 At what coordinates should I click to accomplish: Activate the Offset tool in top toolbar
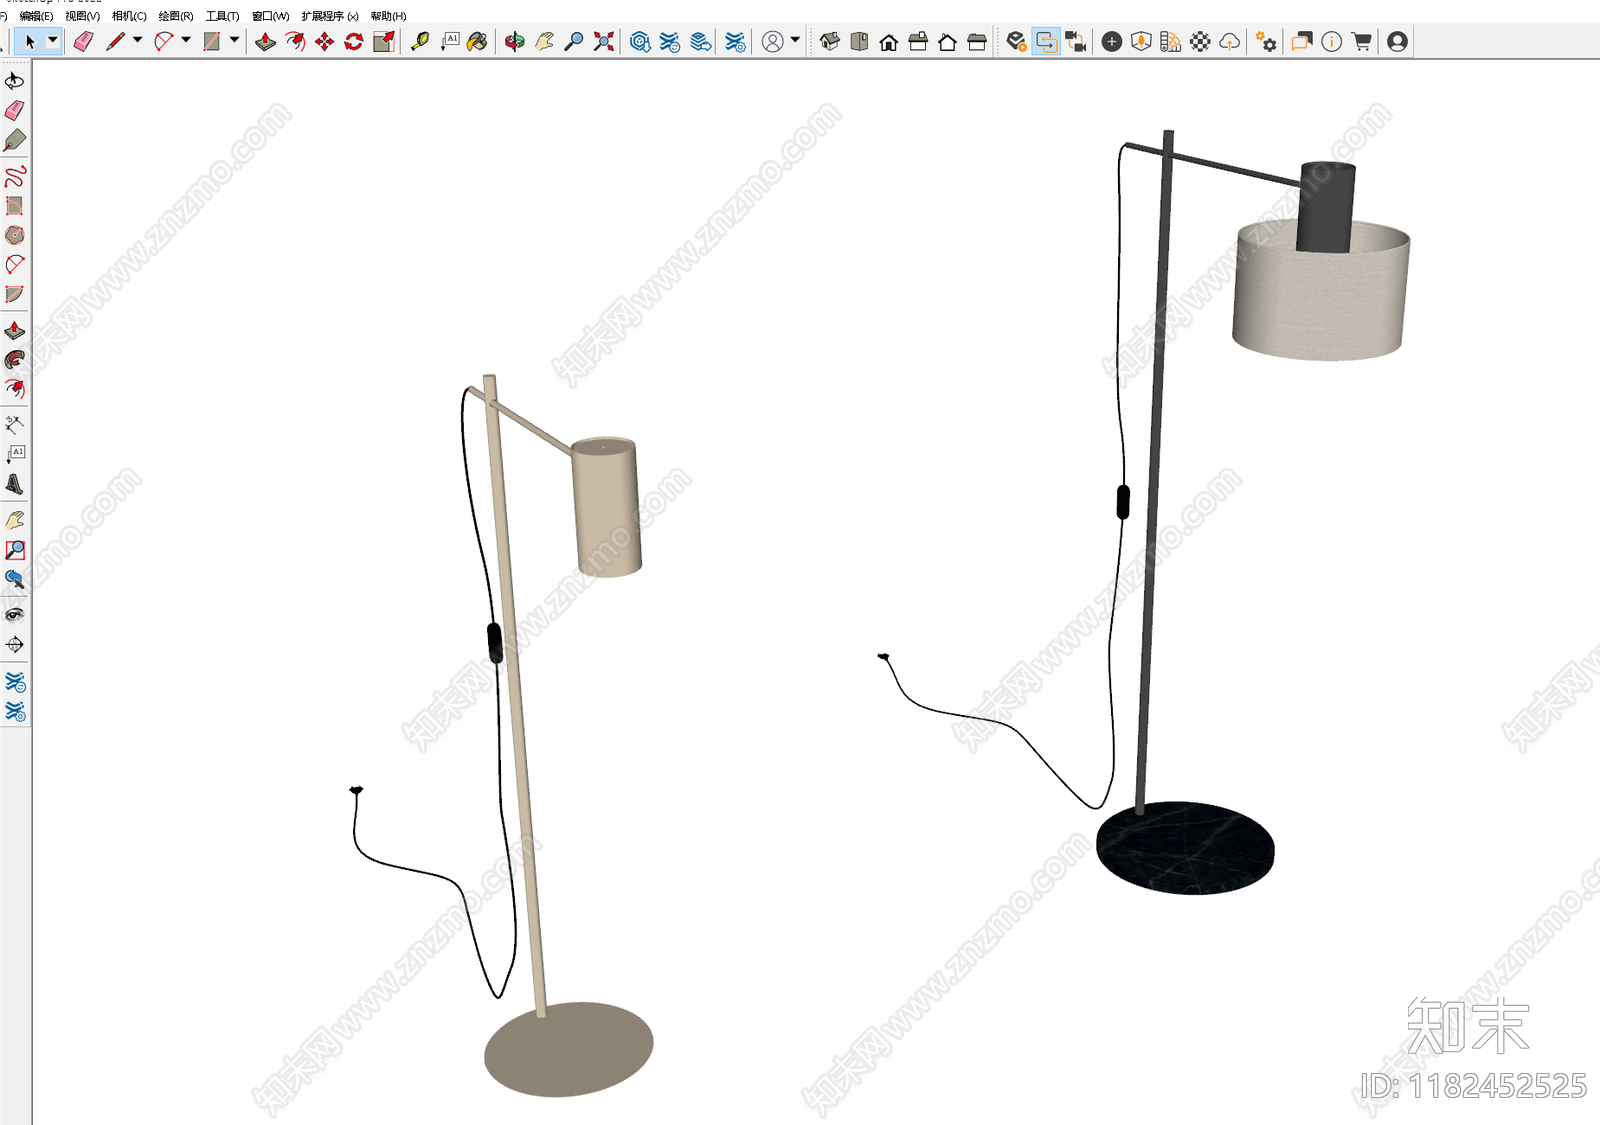pyautogui.click(x=295, y=41)
